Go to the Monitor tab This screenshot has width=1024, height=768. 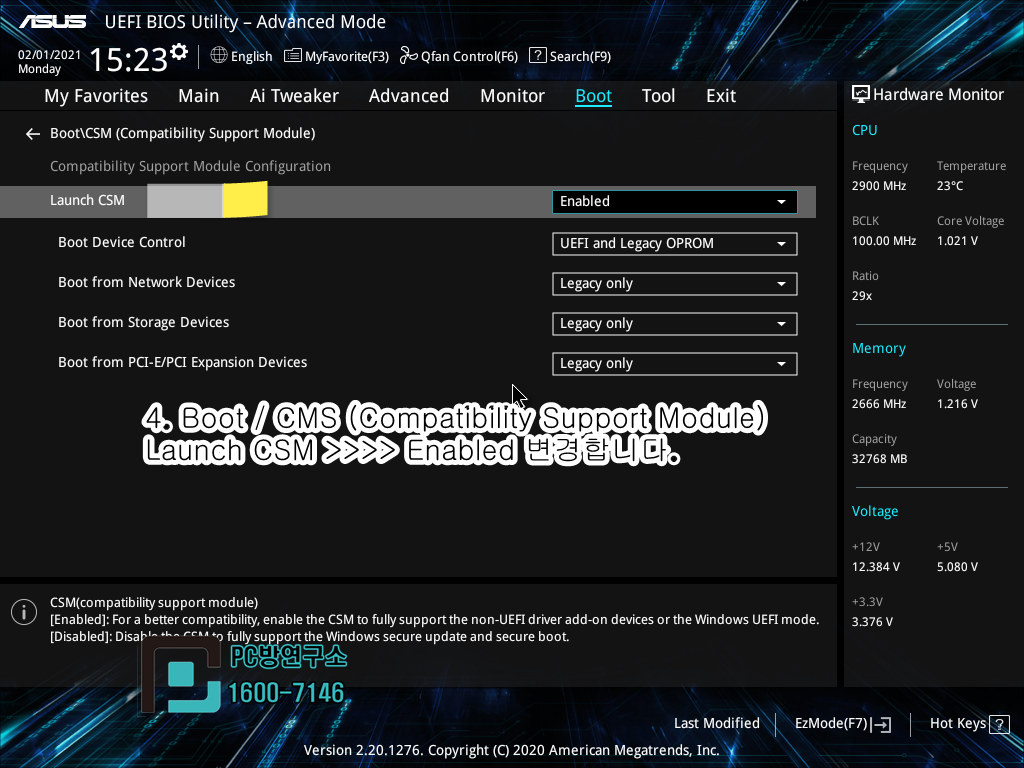[x=512, y=96]
